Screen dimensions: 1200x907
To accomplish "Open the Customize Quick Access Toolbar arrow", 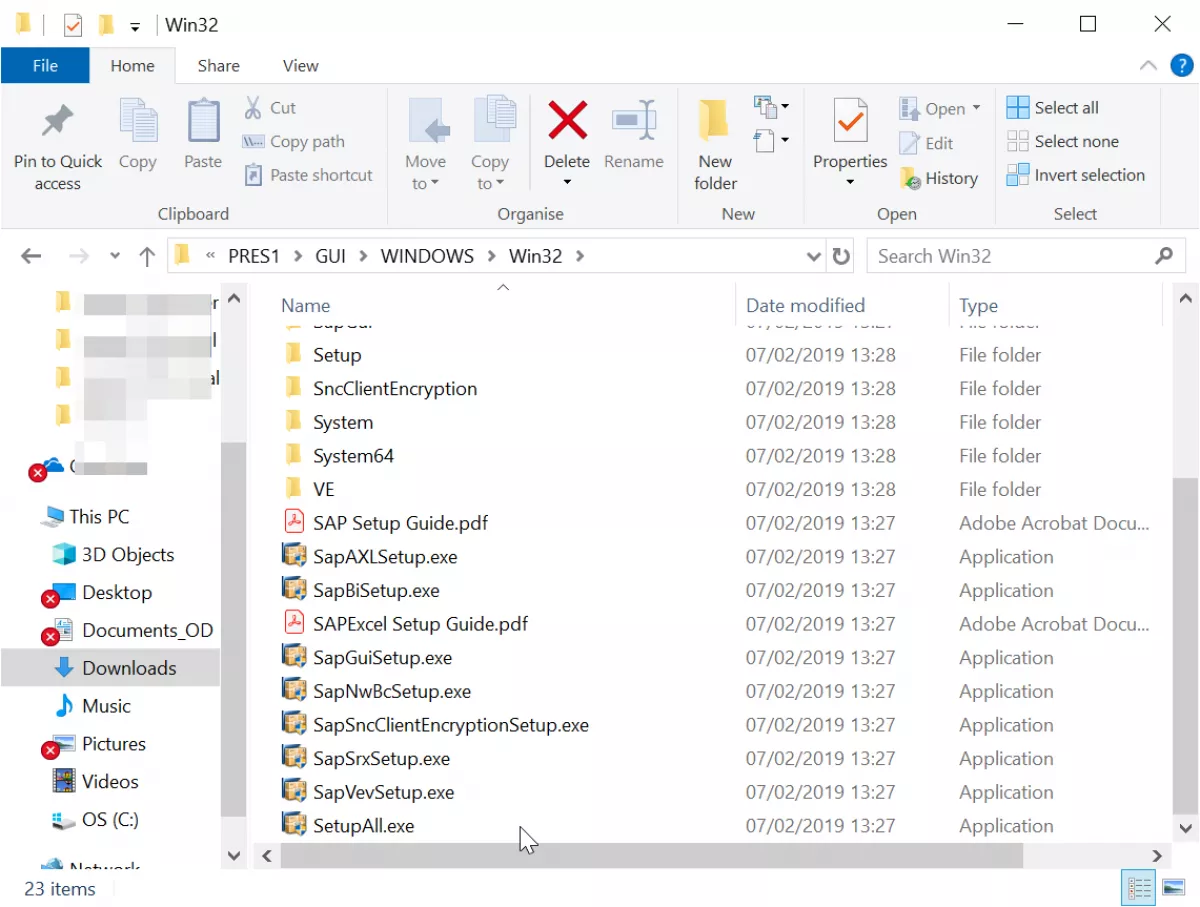I will tap(135, 27).
